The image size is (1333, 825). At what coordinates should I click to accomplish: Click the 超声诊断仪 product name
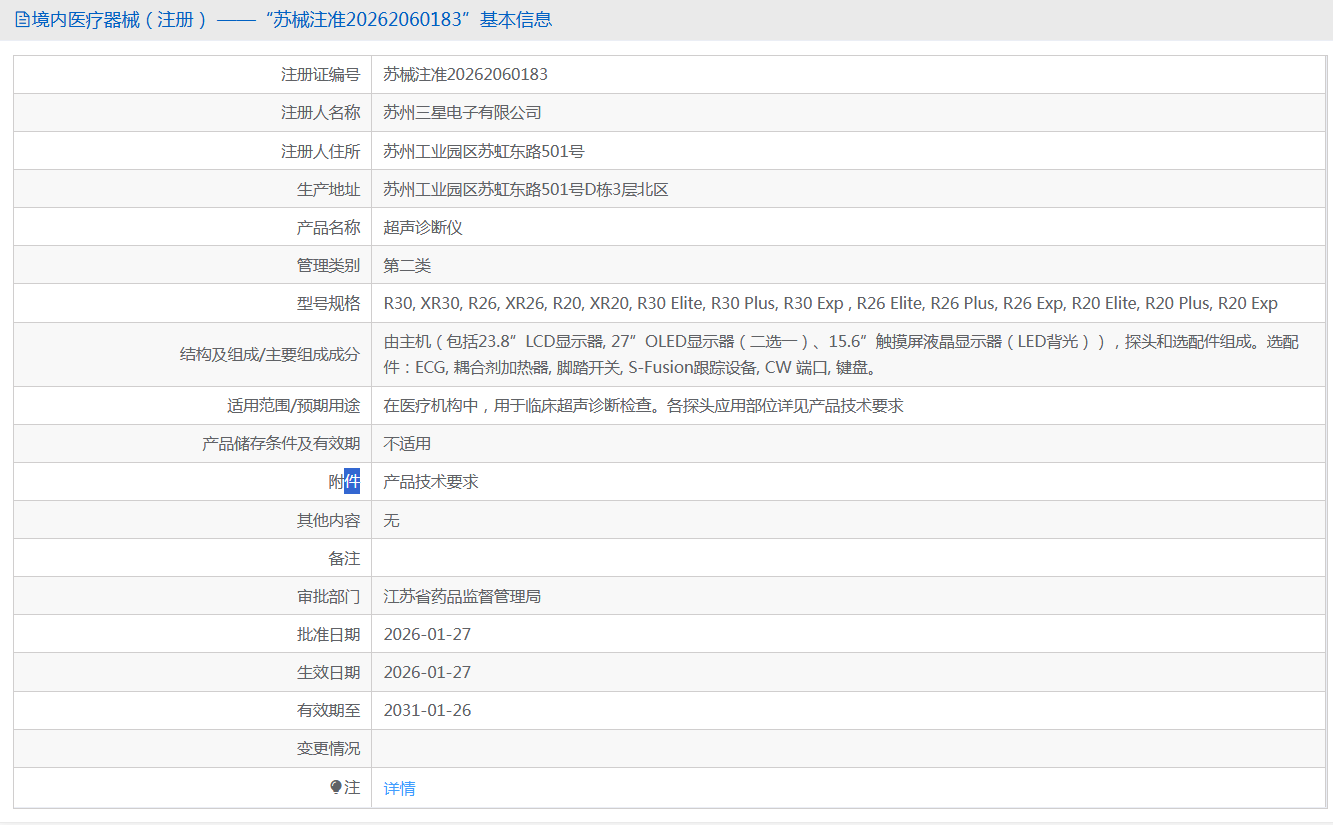[423, 227]
